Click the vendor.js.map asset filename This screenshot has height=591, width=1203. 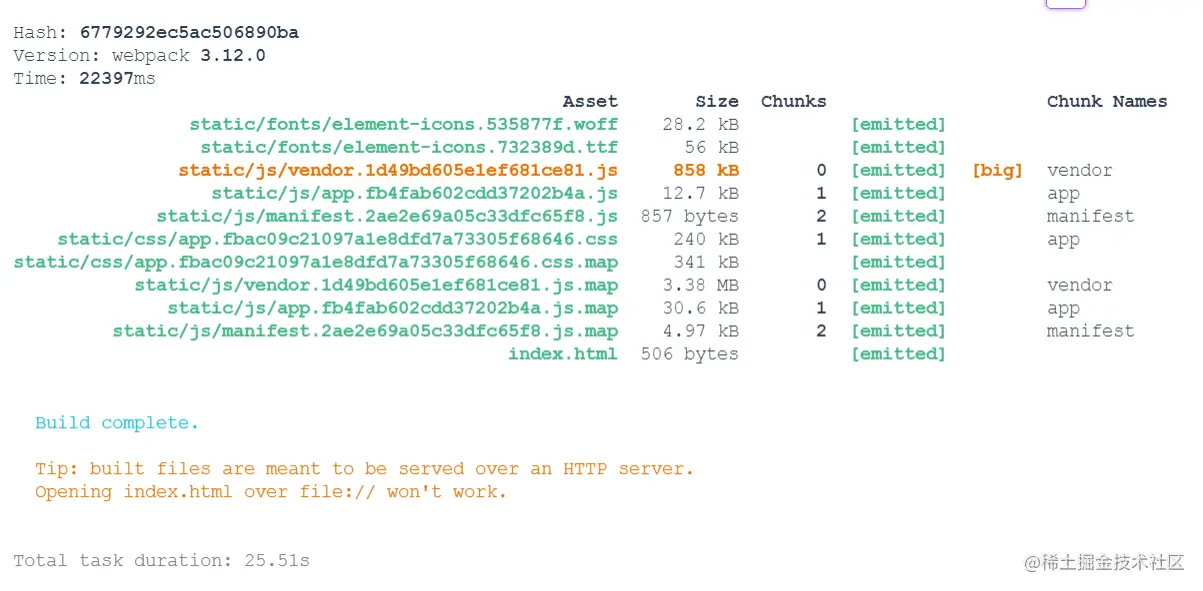coord(376,285)
